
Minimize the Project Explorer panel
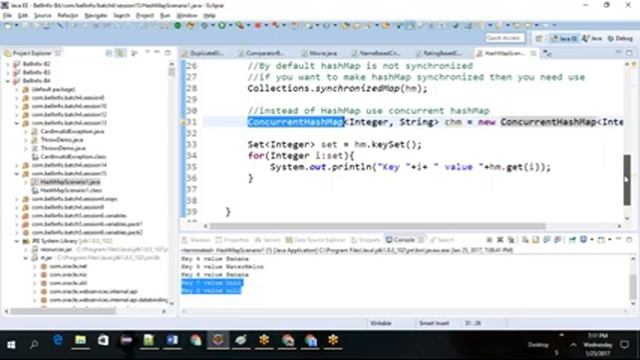click(157, 53)
